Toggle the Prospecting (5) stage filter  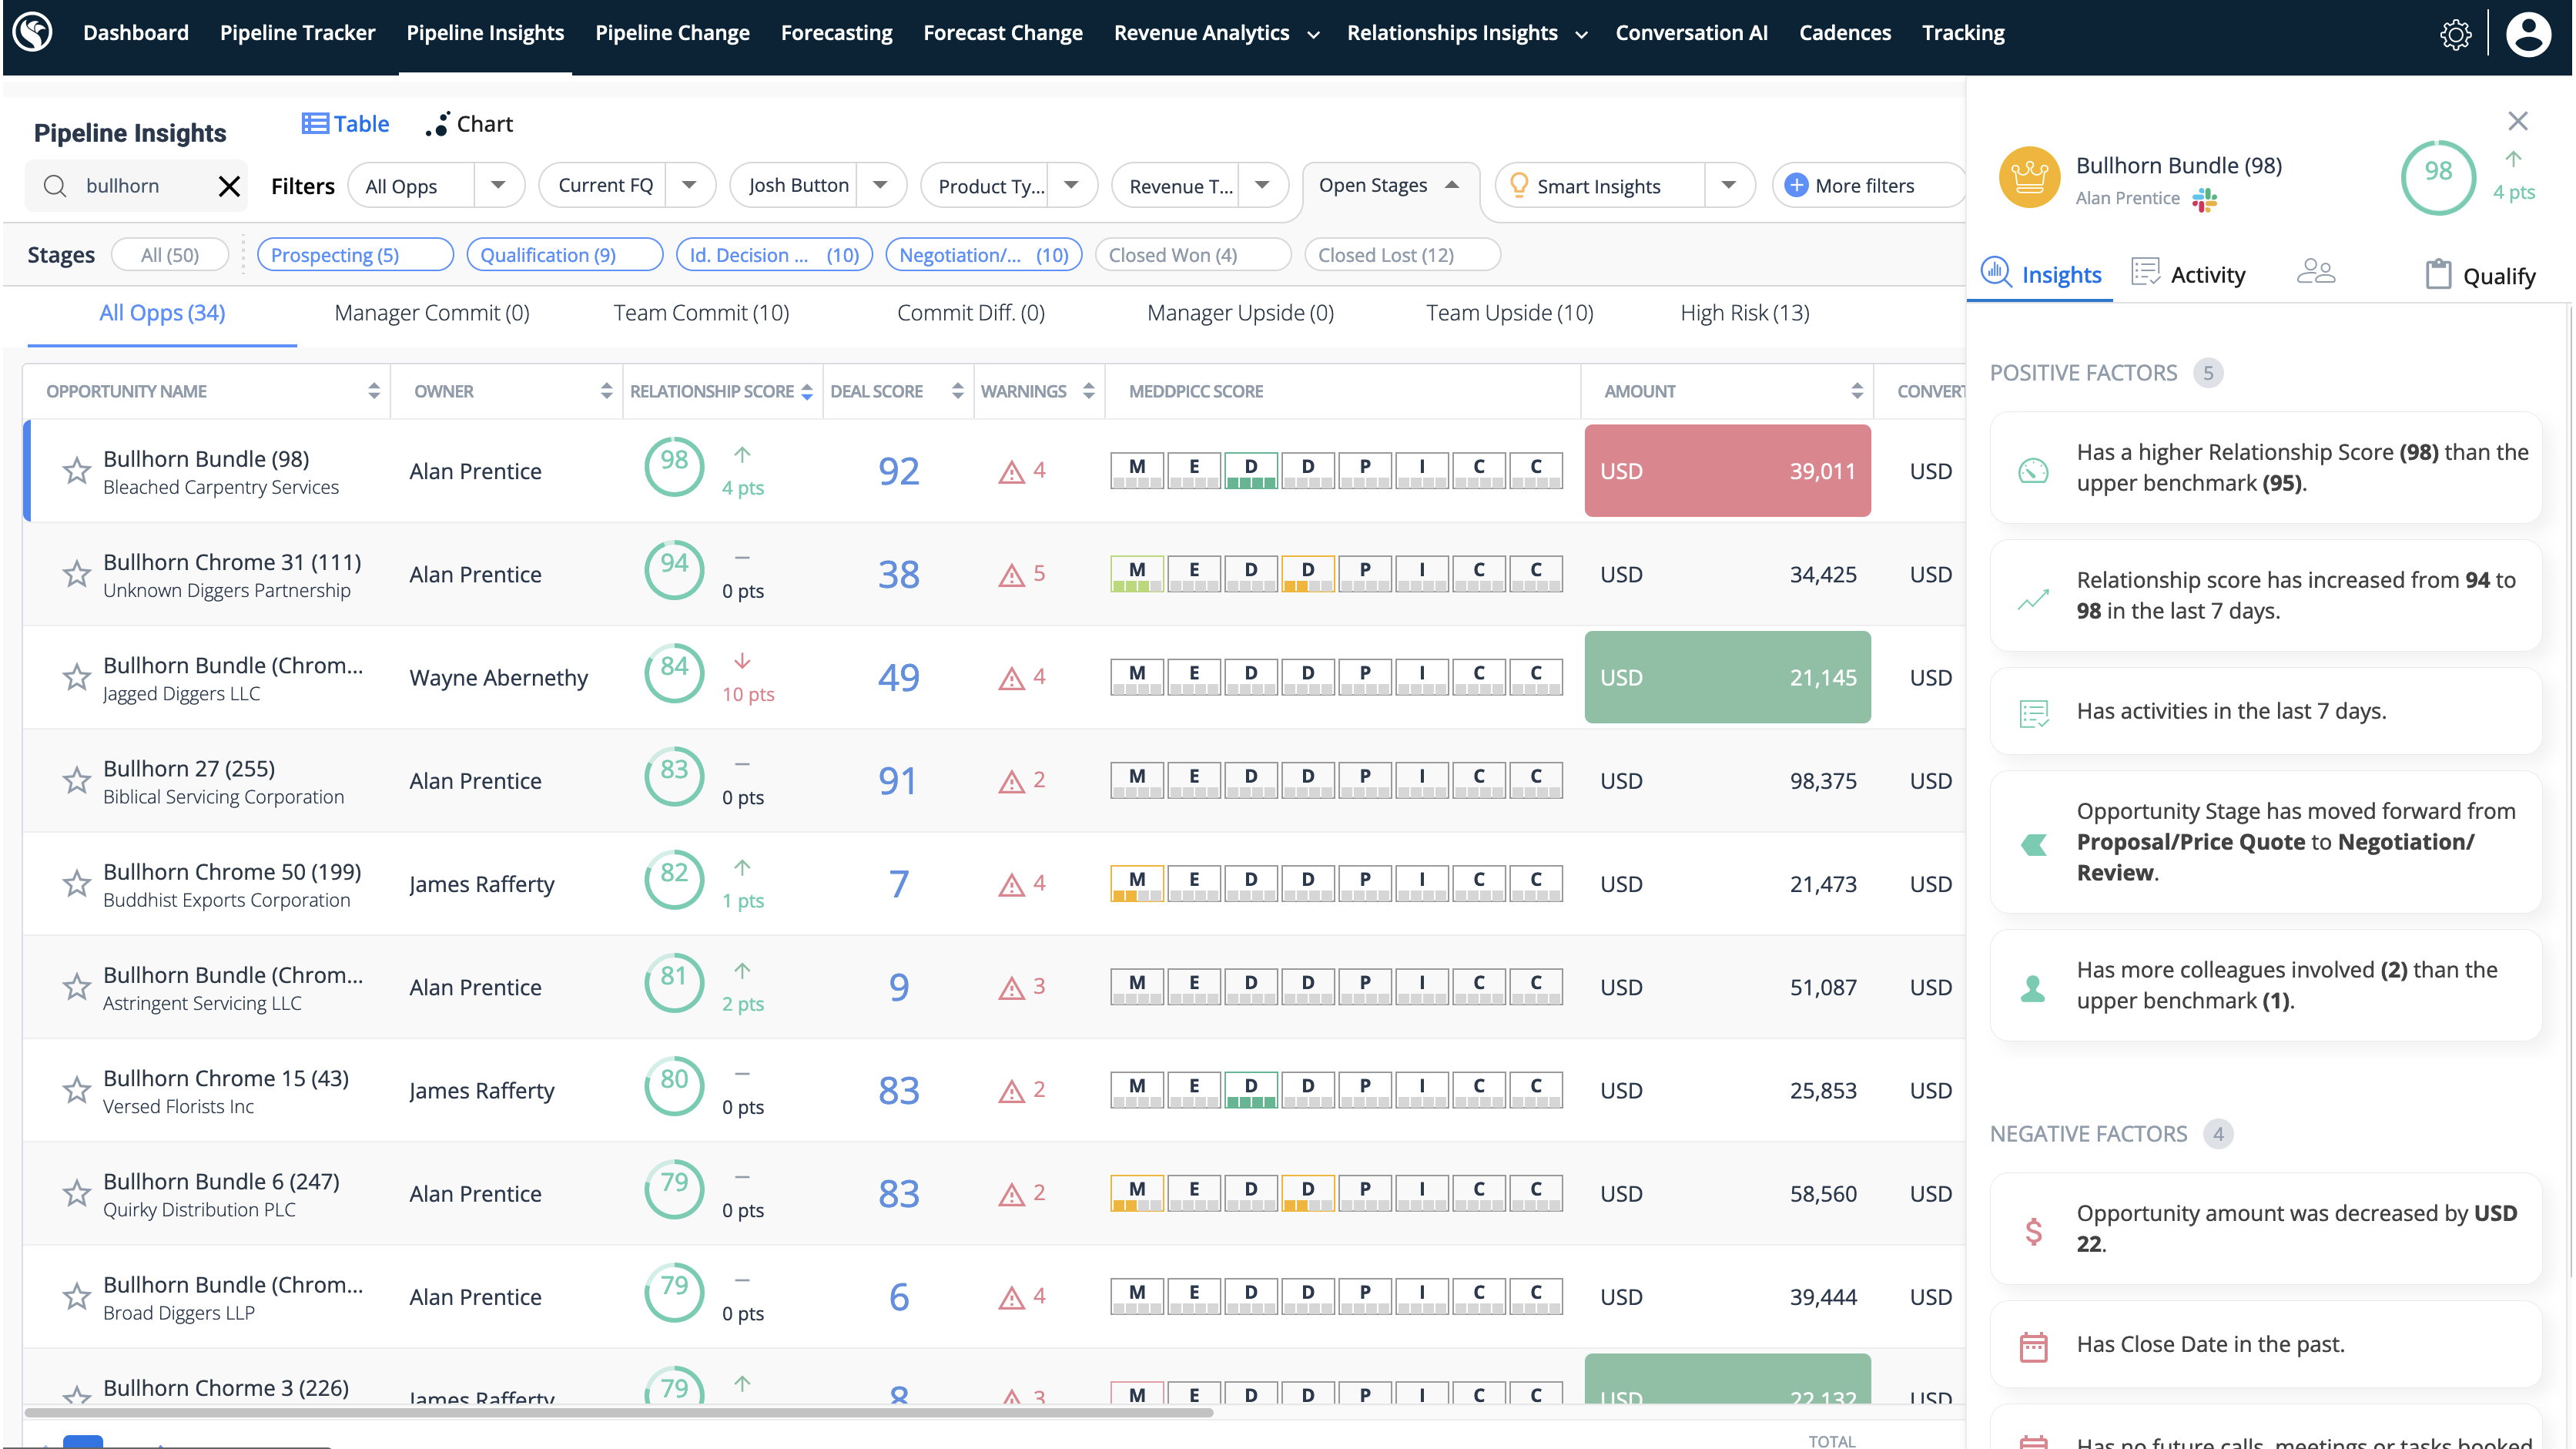tap(355, 254)
